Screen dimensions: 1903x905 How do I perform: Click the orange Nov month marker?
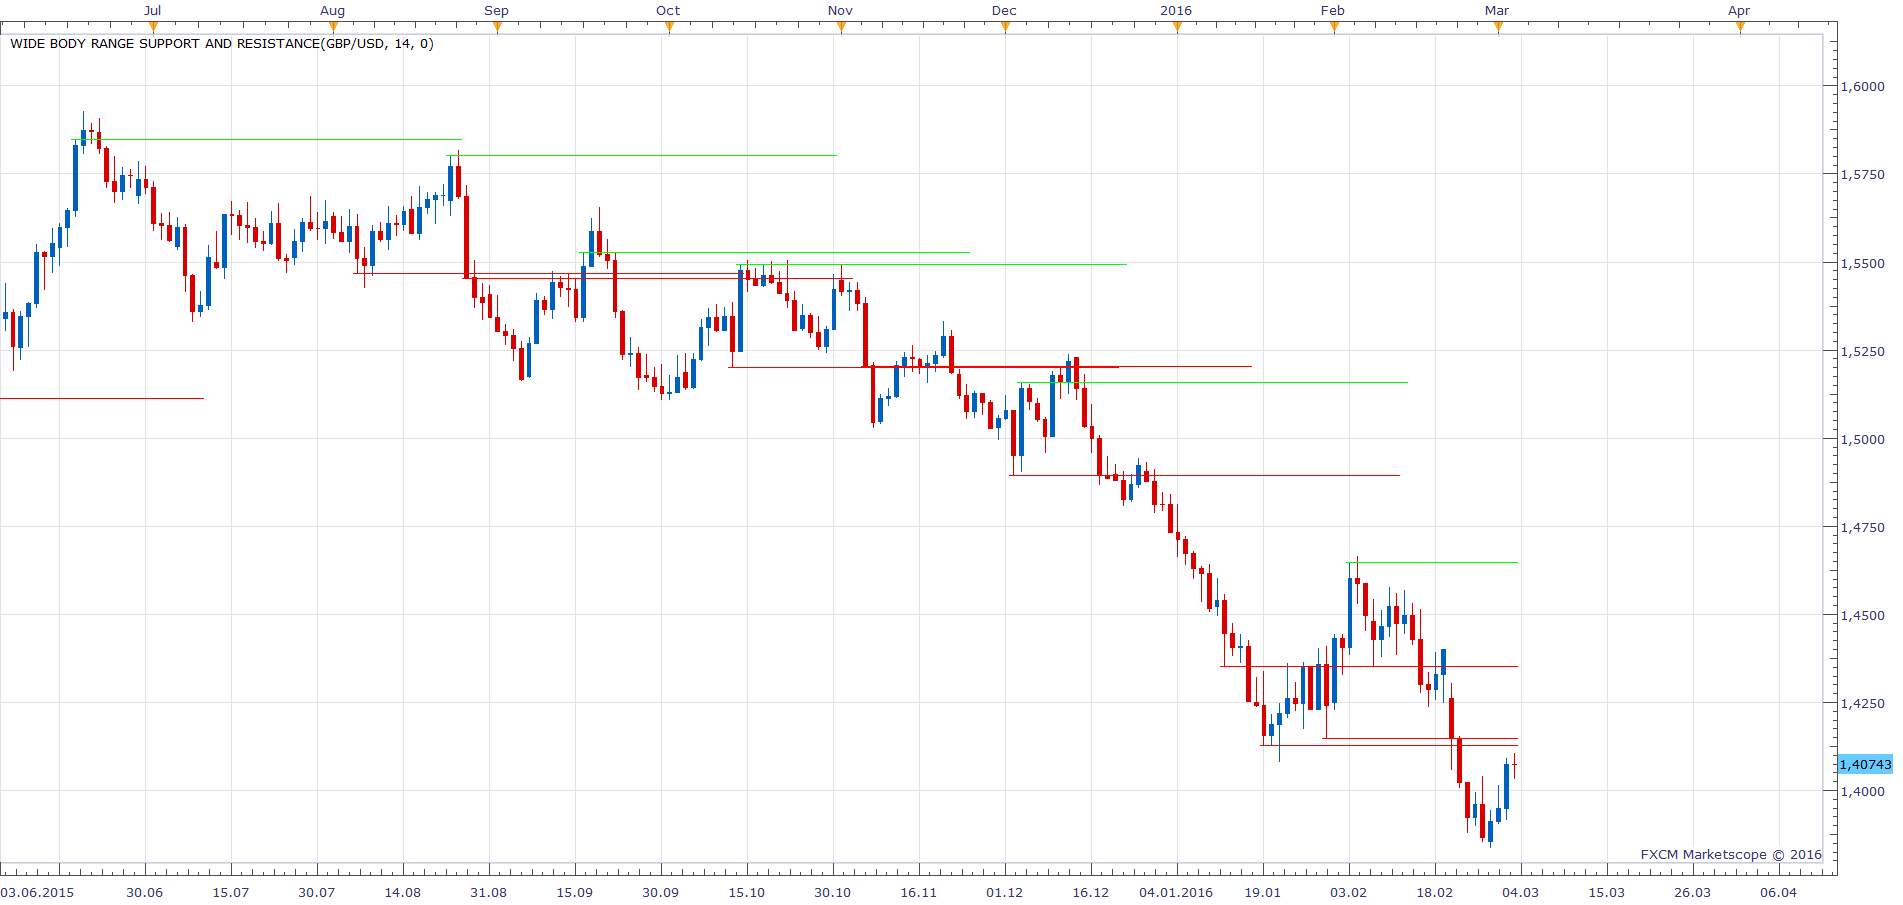841,28
